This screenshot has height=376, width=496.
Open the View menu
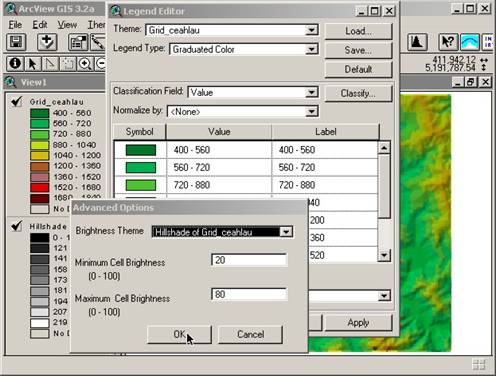tap(67, 25)
